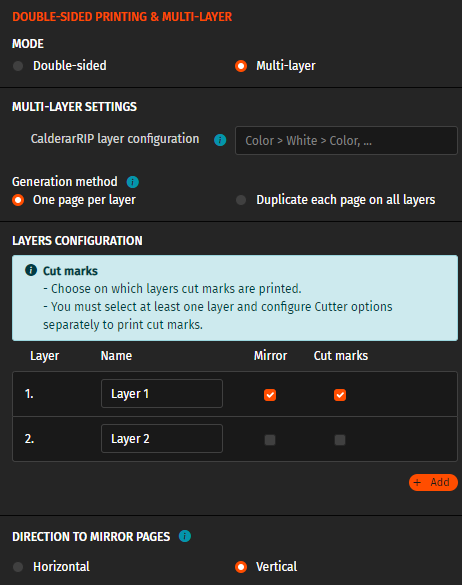Click the Cut marks info icon in notice
The image size is (462, 585).
click(31, 270)
